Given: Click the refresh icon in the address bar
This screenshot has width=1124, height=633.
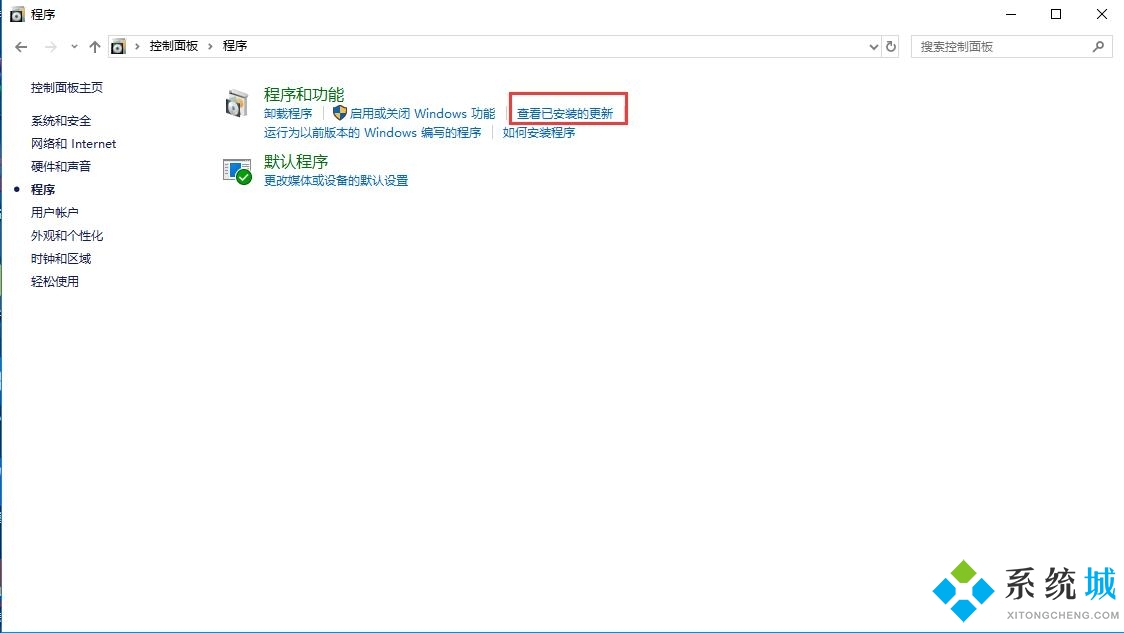Looking at the screenshot, I should tap(890, 46).
